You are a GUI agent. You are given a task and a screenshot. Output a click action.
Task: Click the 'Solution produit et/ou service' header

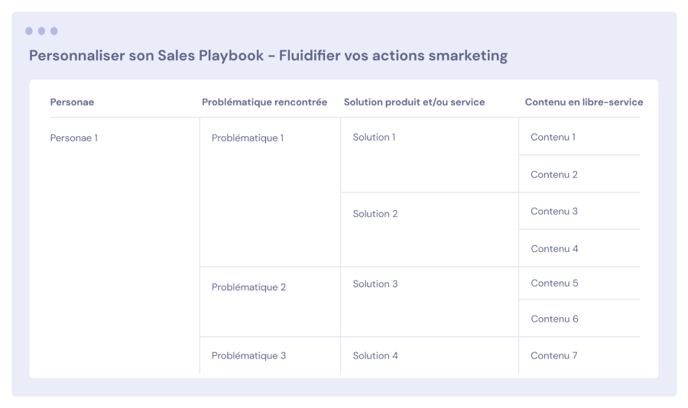(x=414, y=102)
